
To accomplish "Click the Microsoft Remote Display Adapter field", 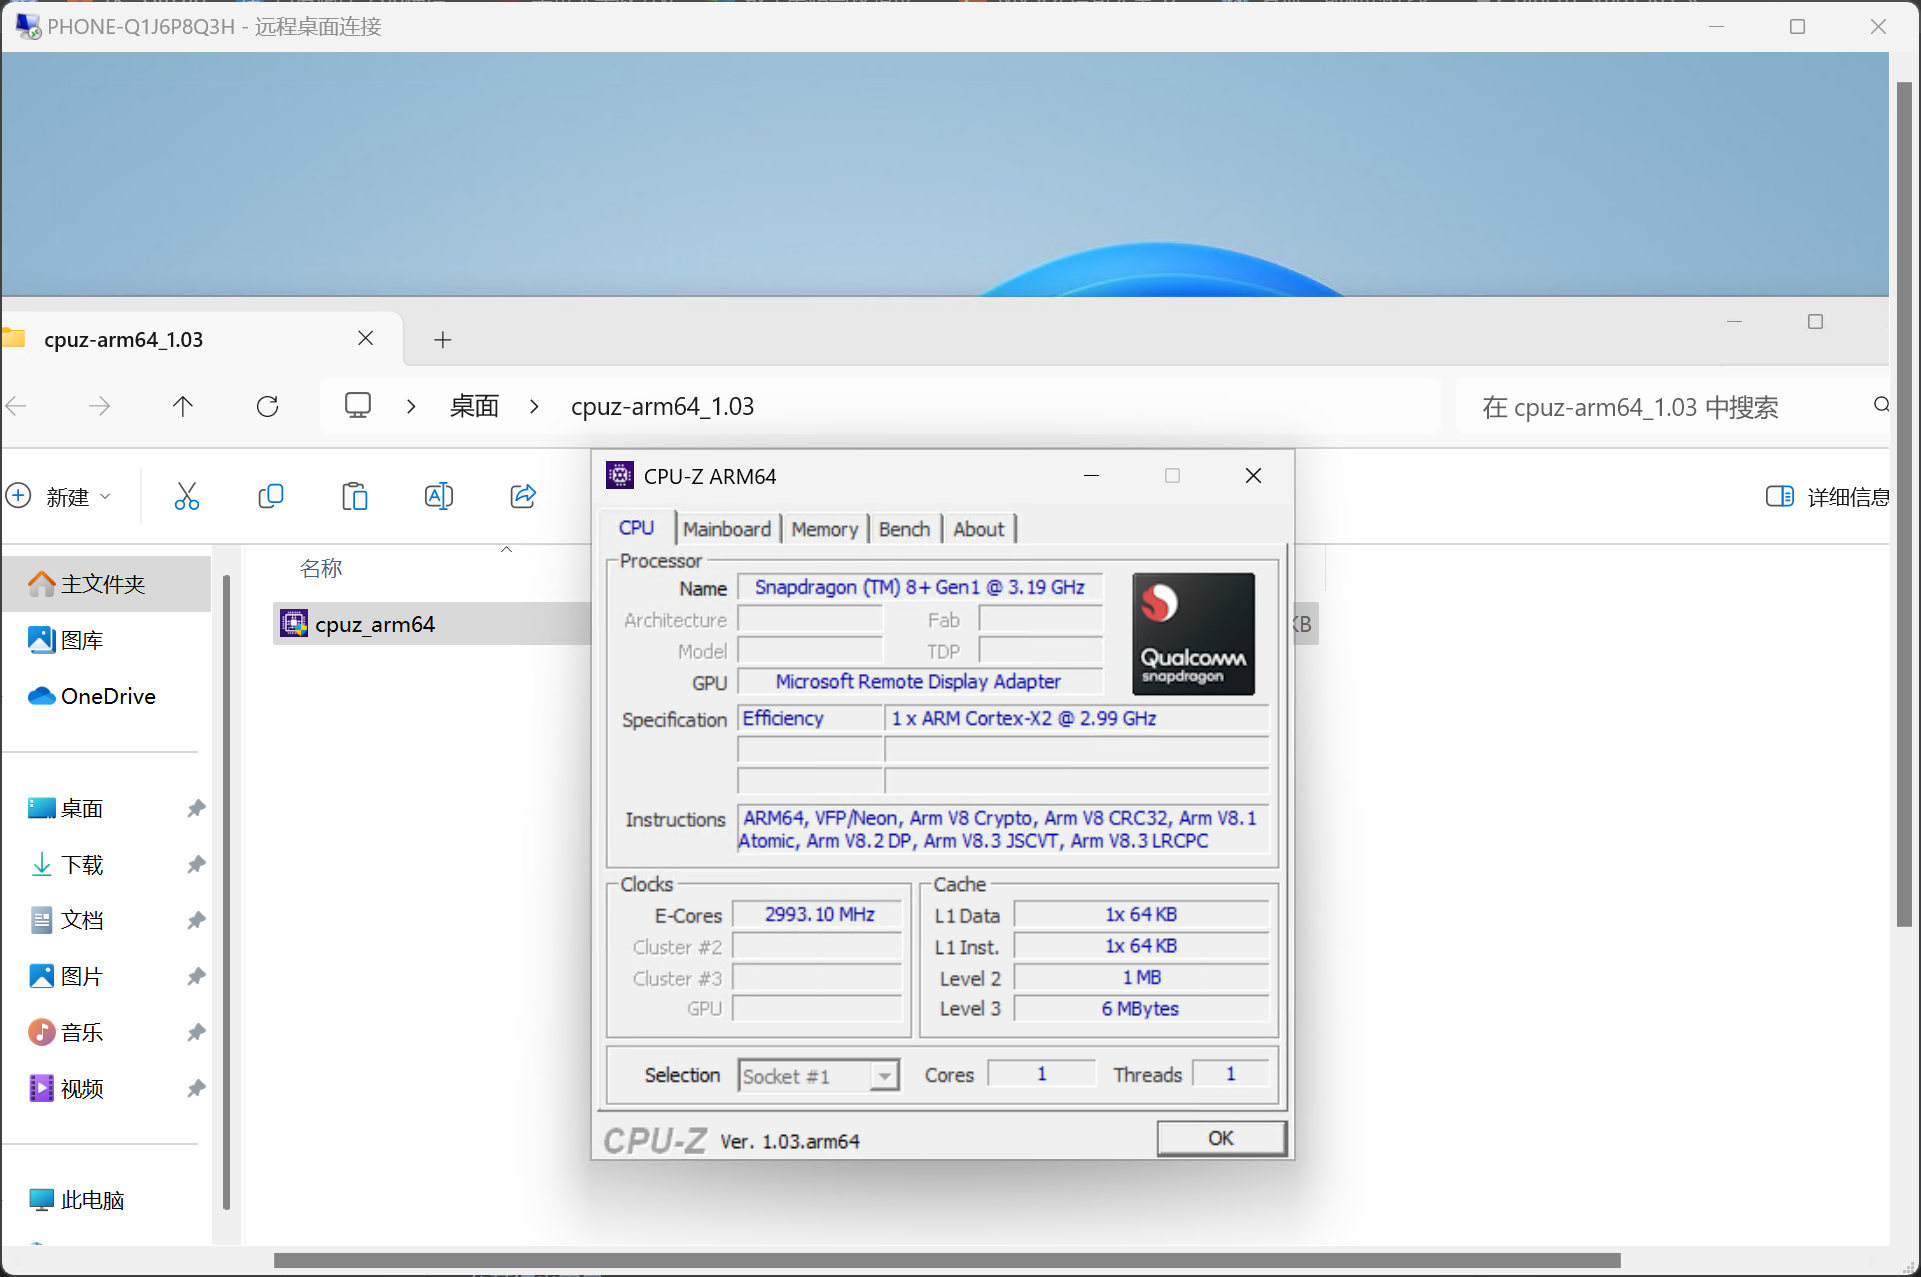I will pyautogui.click(x=920, y=681).
